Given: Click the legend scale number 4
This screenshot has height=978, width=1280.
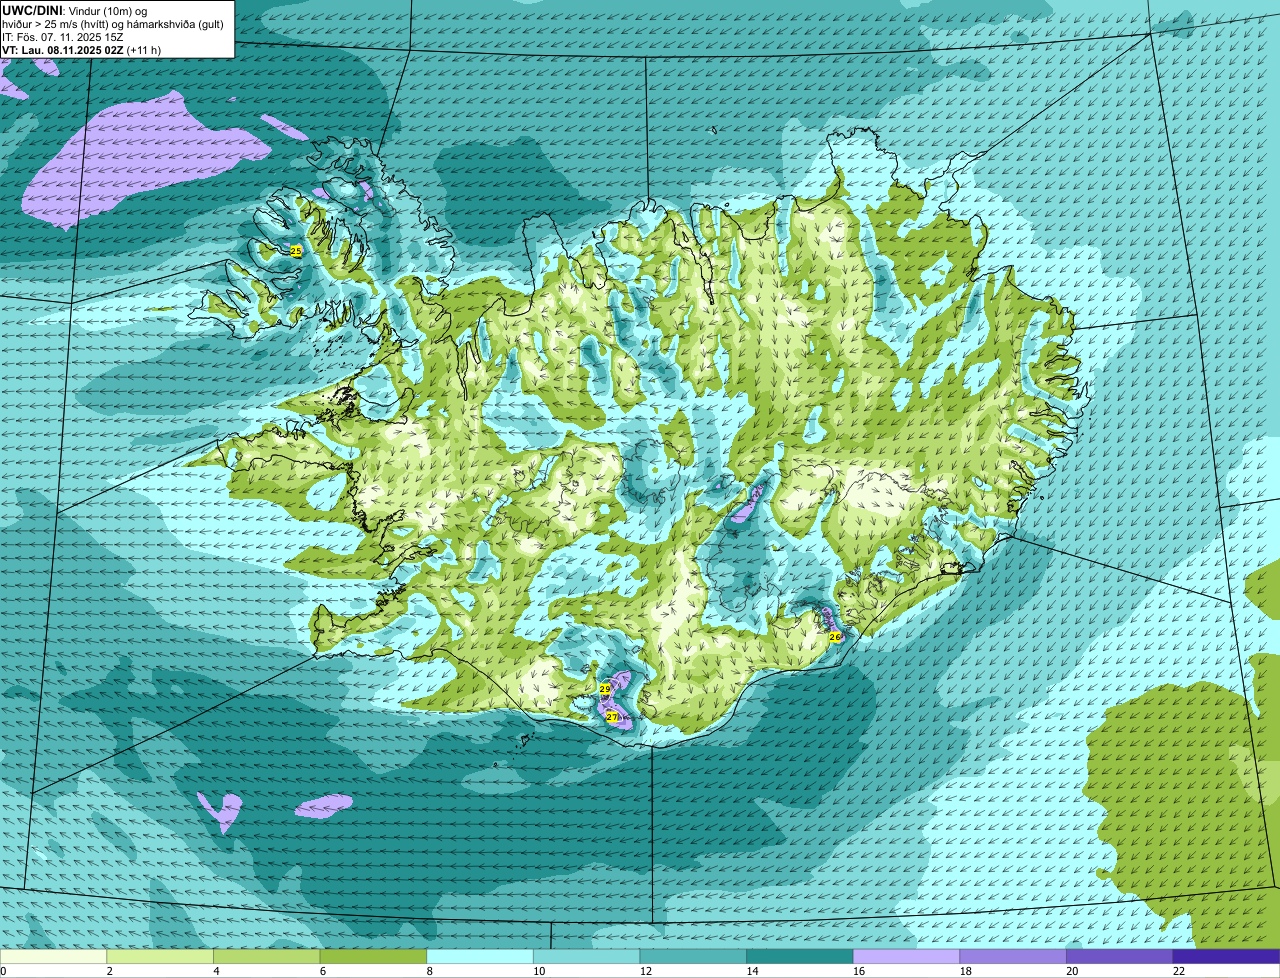Looking at the screenshot, I should (x=216, y=971).
